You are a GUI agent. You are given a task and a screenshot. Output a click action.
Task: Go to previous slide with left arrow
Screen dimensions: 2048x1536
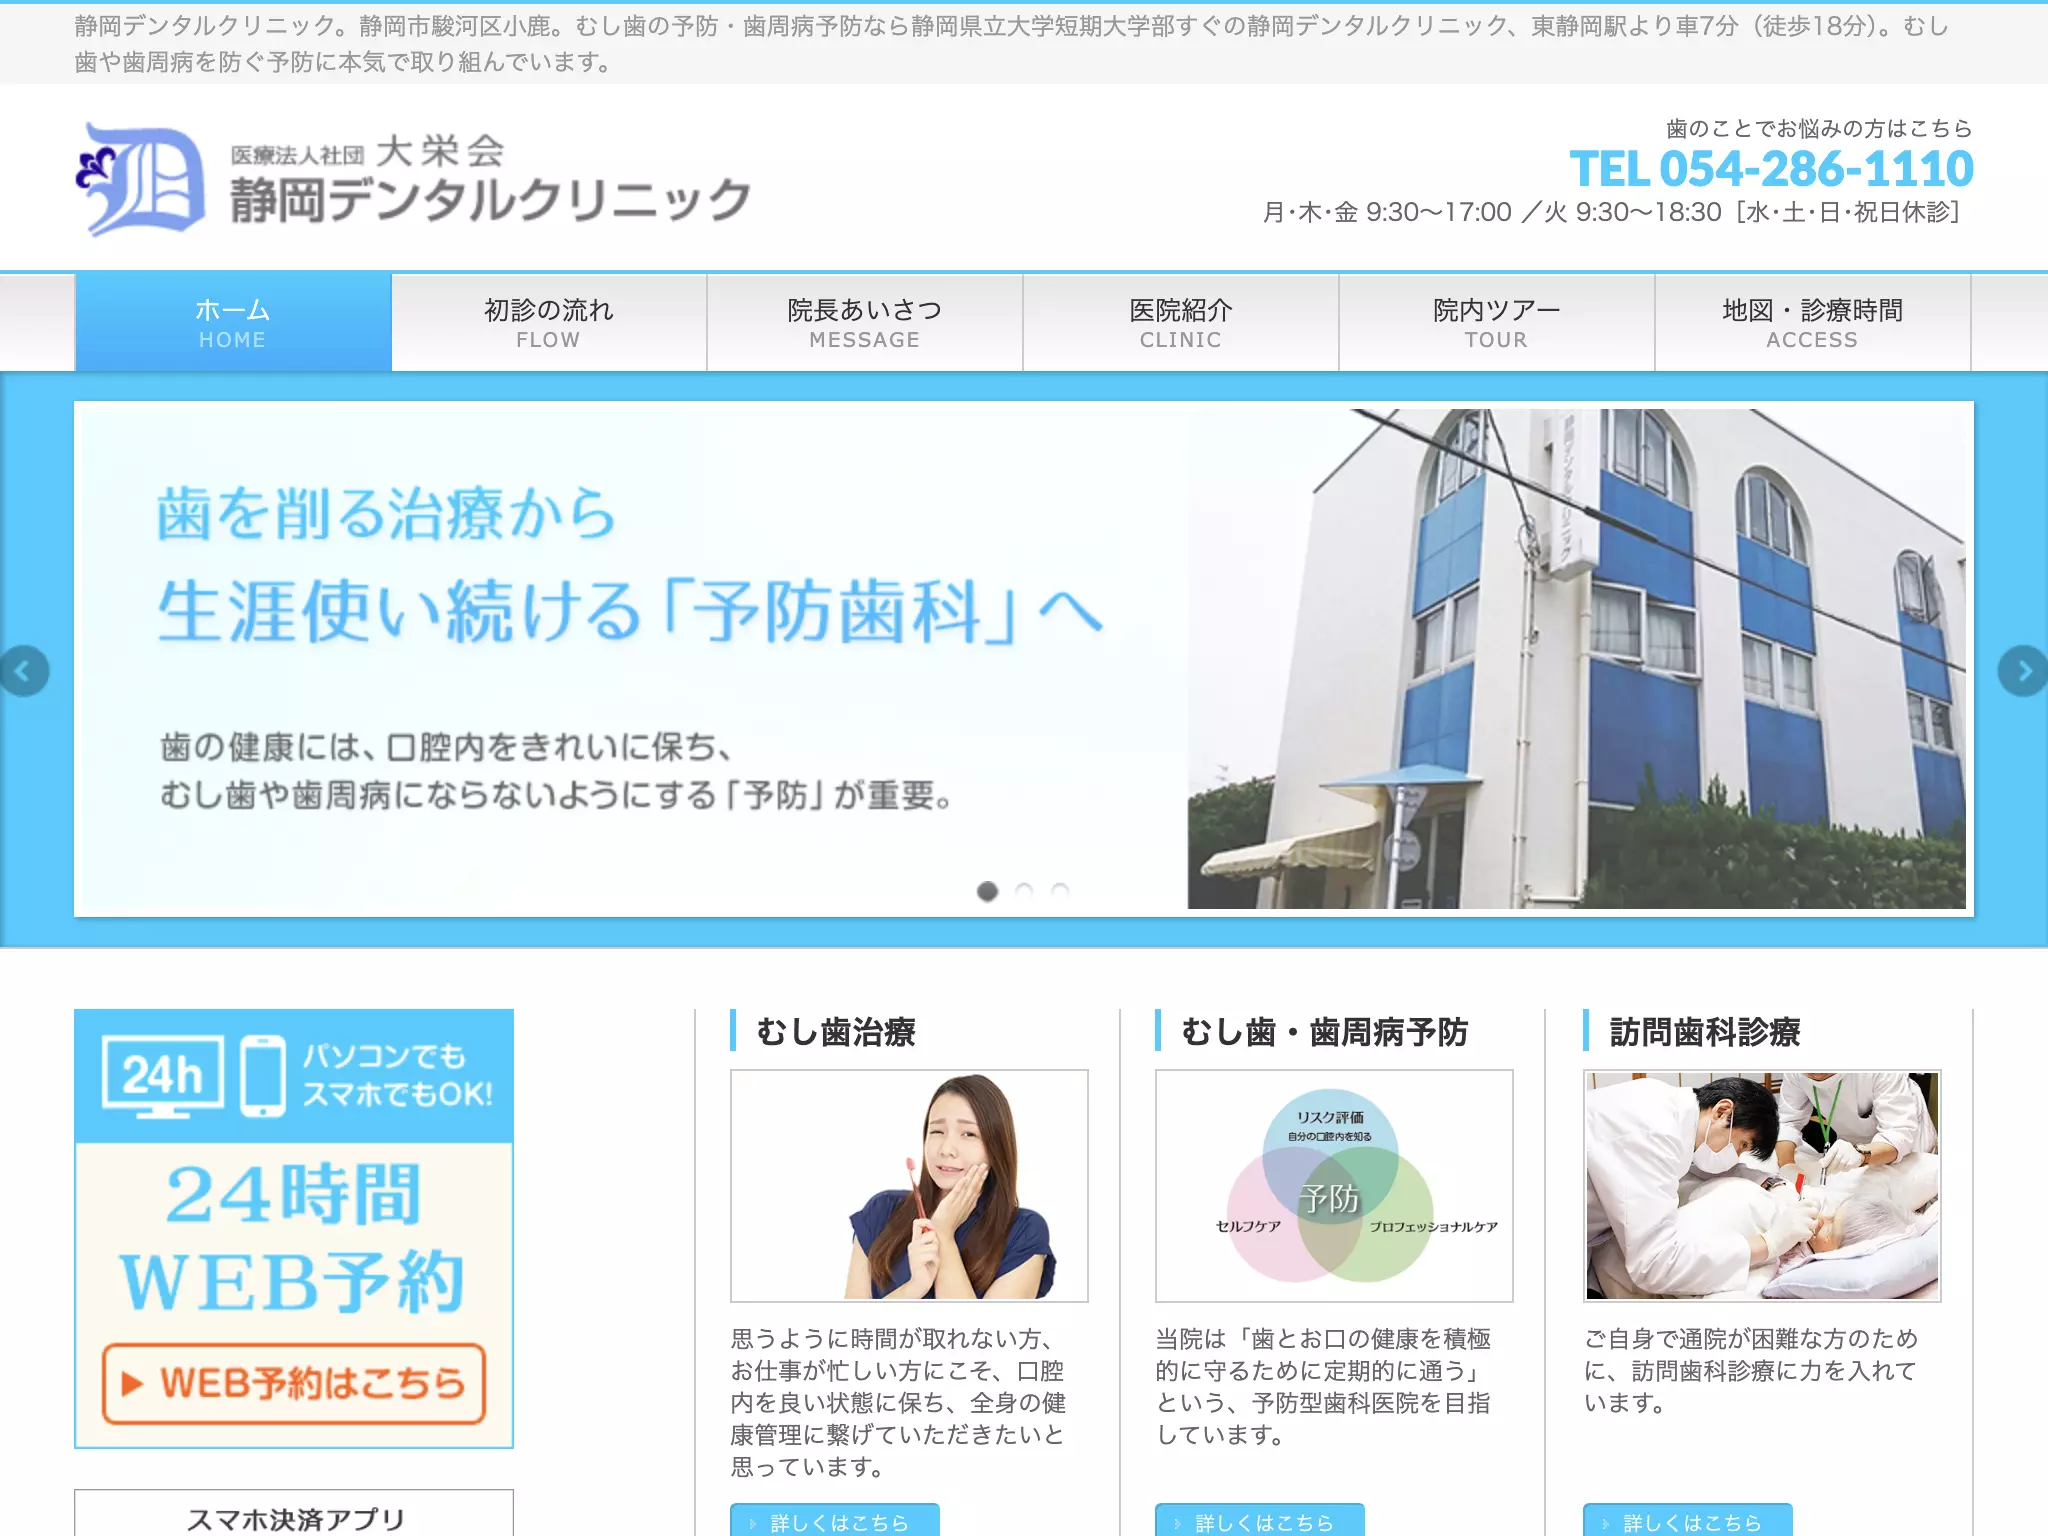pos(23,671)
